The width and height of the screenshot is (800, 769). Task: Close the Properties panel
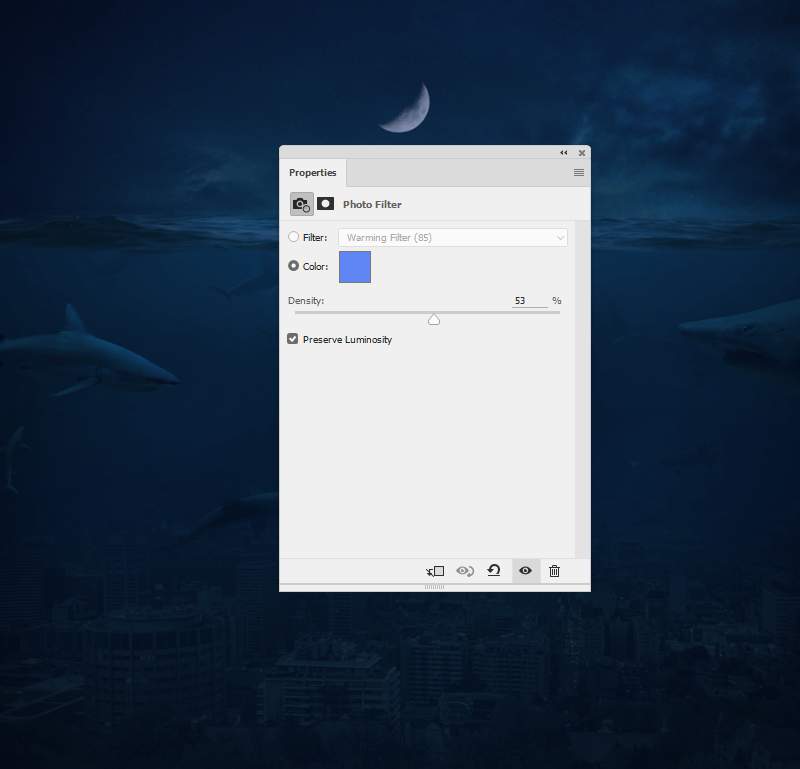click(x=582, y=153)
